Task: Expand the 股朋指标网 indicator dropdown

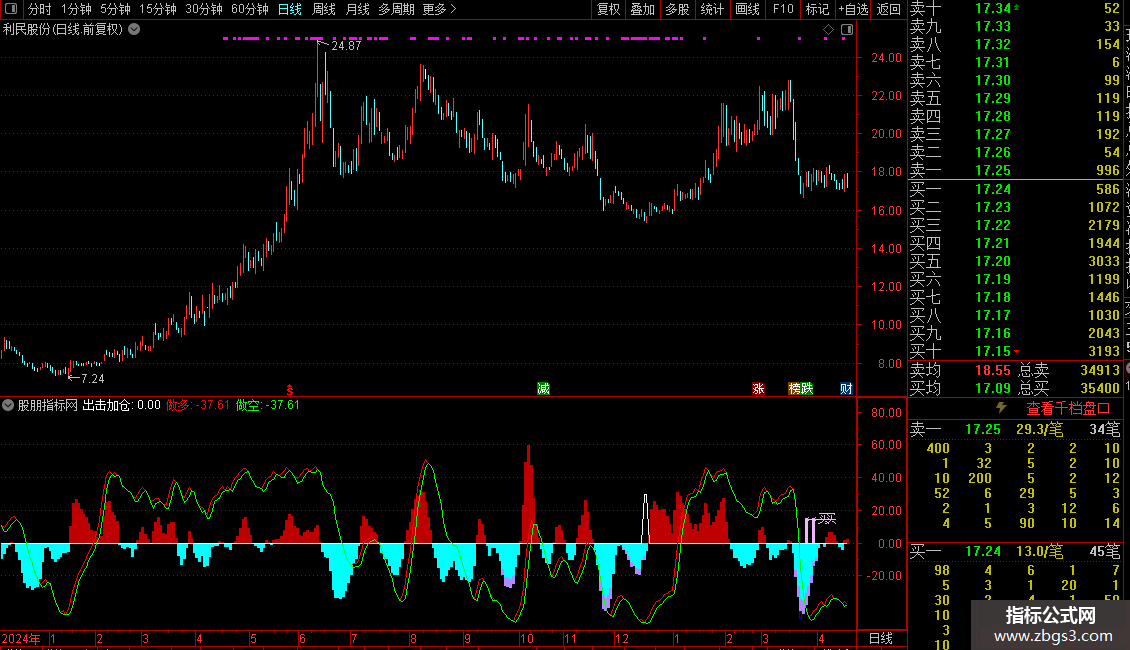Action: click(8, 405)
